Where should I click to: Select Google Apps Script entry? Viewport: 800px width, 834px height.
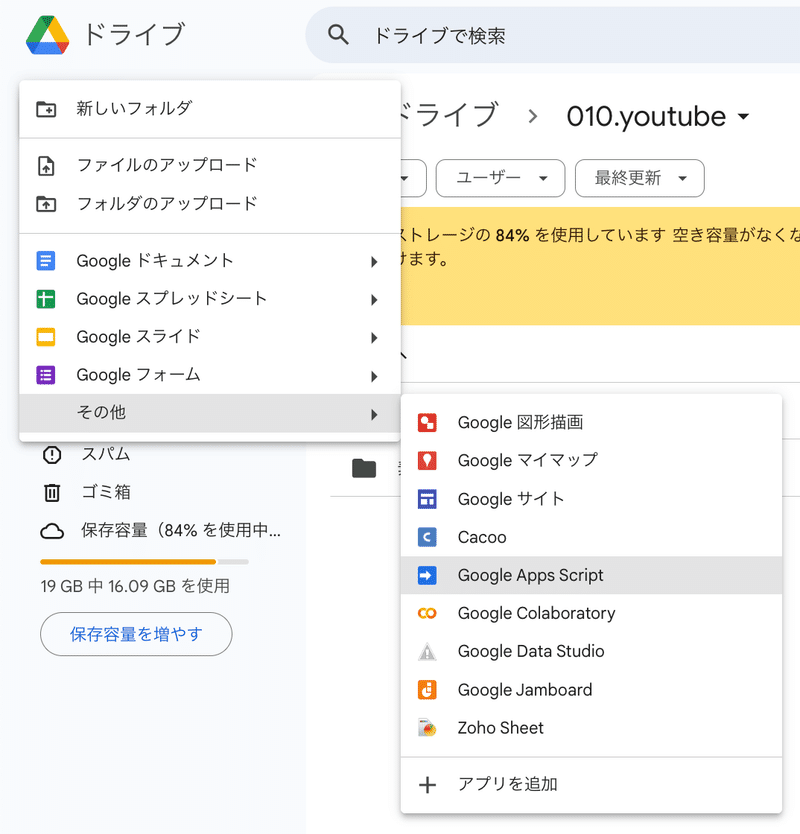click(591, 576)
